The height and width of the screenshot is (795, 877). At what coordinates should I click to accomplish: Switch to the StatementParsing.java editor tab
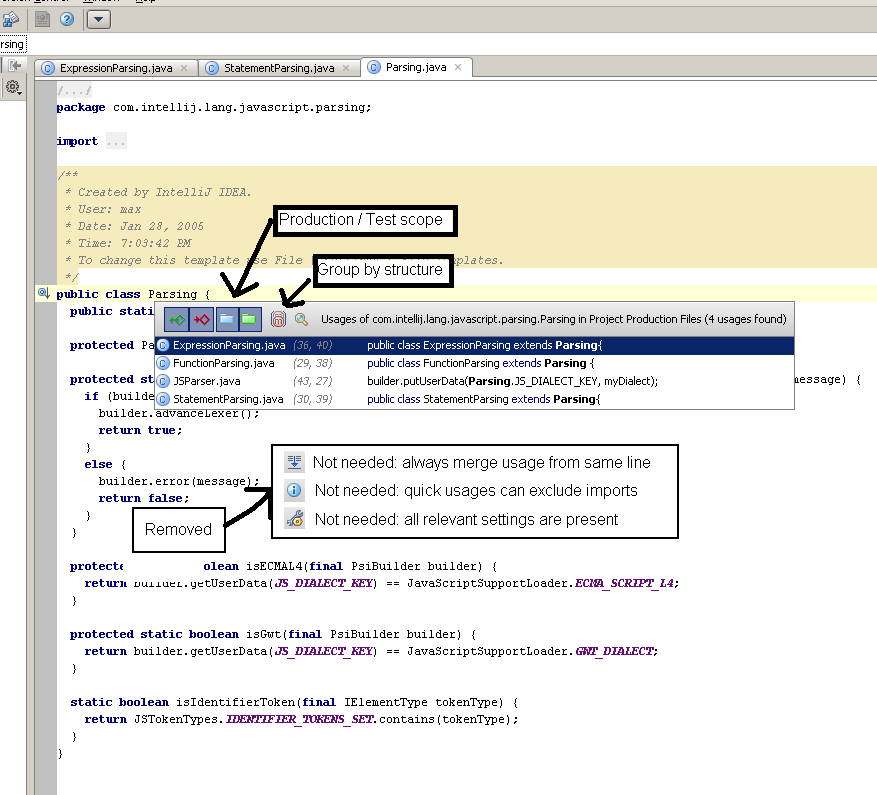(279, 68)
